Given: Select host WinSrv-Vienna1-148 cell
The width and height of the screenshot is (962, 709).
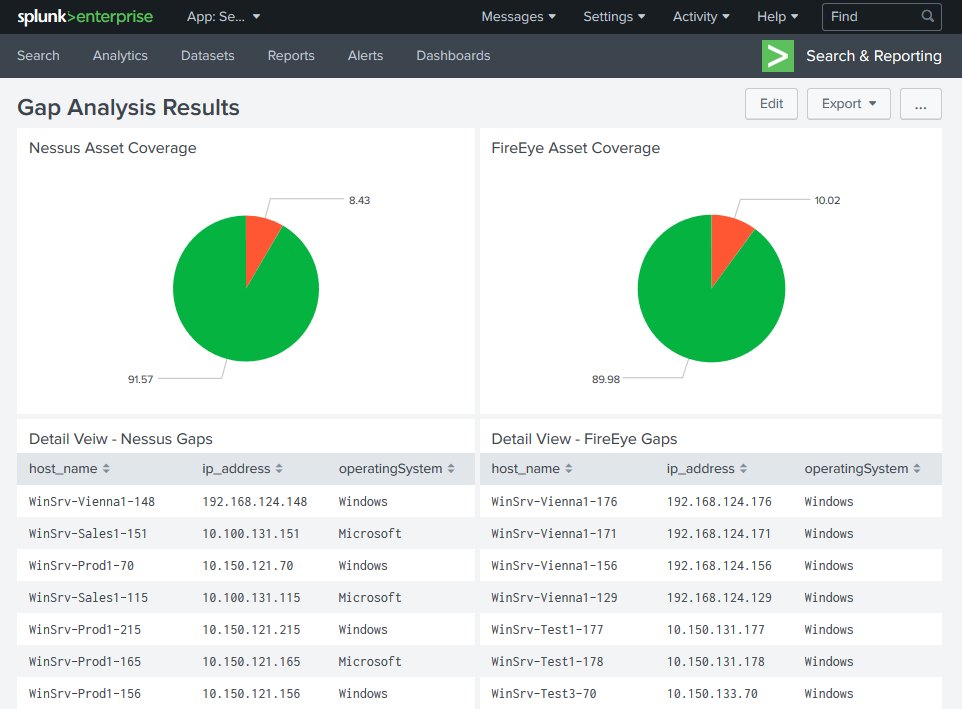Looking at the screenshot, I should [x=92, y=502].
